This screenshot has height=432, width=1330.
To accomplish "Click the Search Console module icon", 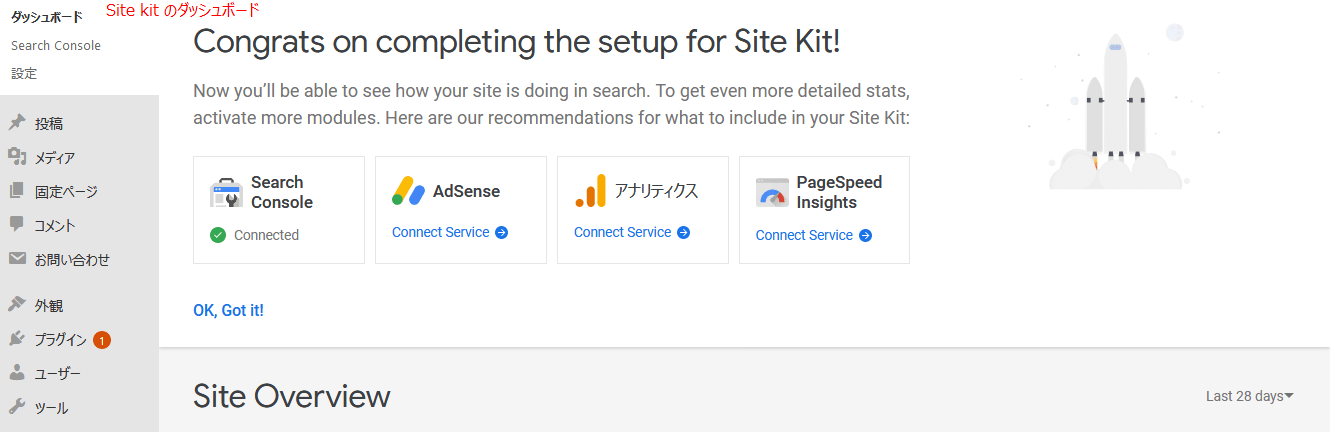I will click(x=226, y=193).
